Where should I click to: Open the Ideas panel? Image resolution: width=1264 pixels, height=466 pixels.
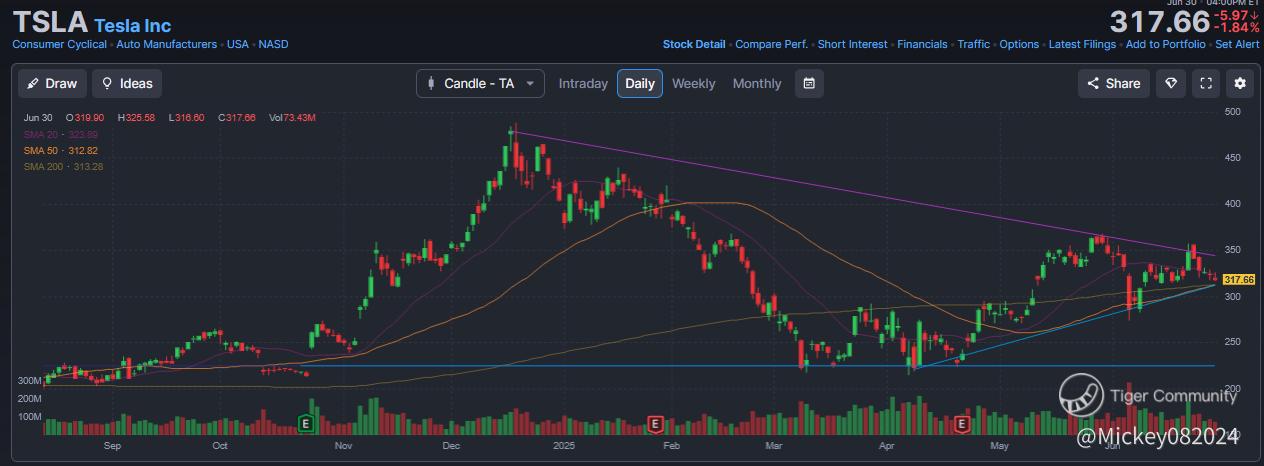coord(127,84)
